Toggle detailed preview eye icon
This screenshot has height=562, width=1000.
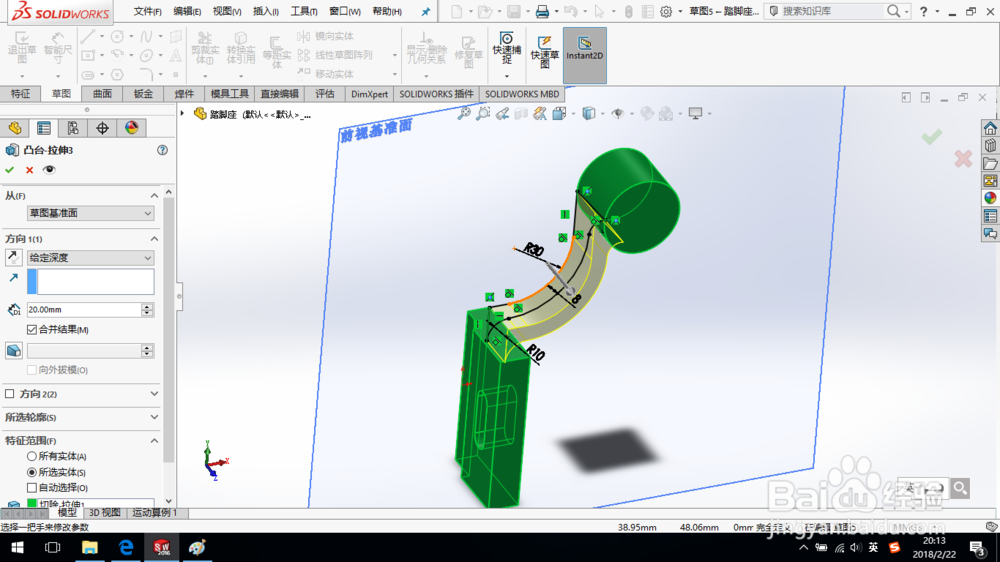coord(49,170)
